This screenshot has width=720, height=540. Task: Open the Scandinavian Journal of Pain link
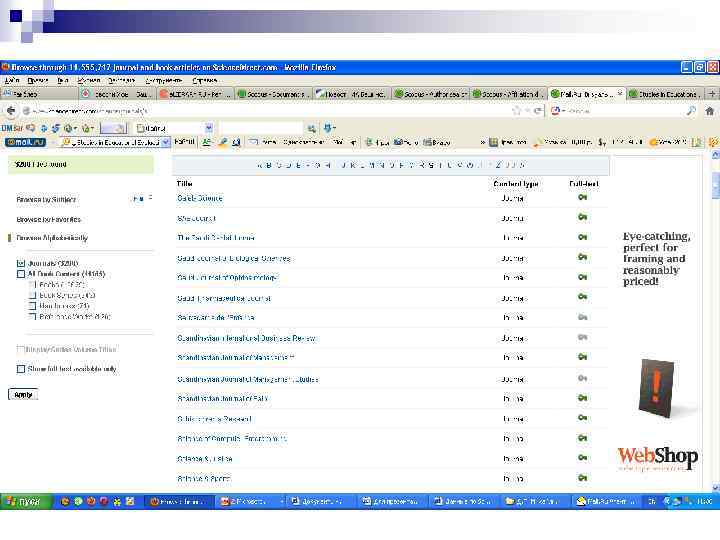pyautogui.click(x=222, y=398)
